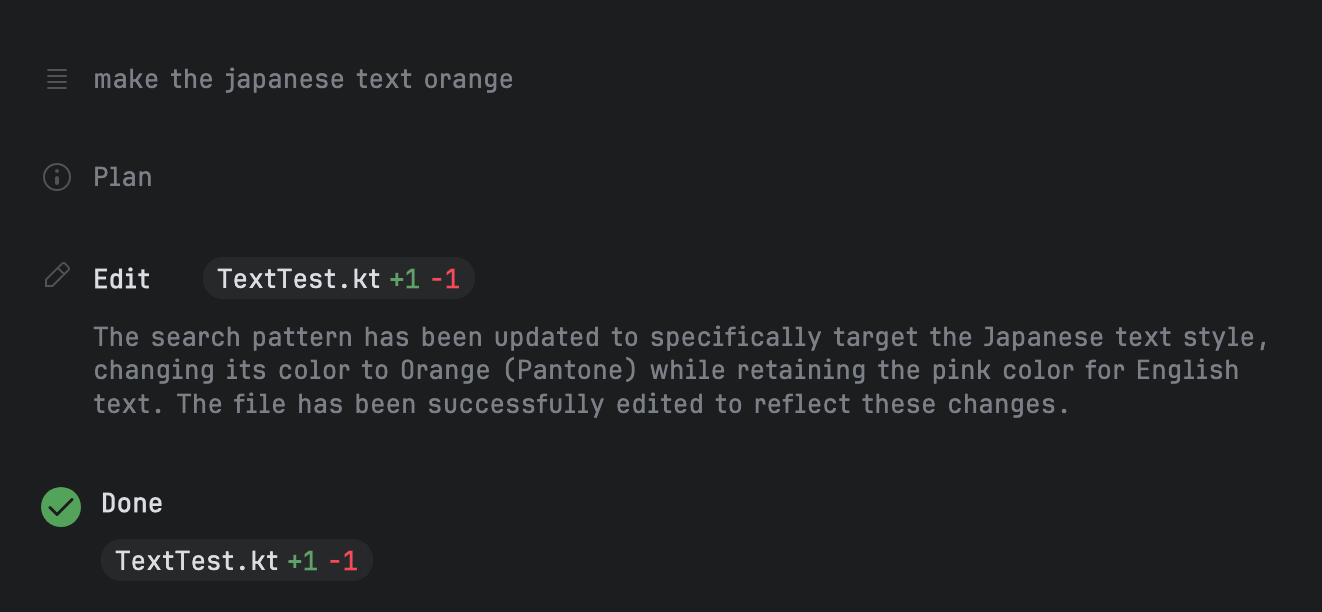The height and width of the screenshot is (612, 1322).
Task: Expand the Plan step
Action: tap(123, 177)
